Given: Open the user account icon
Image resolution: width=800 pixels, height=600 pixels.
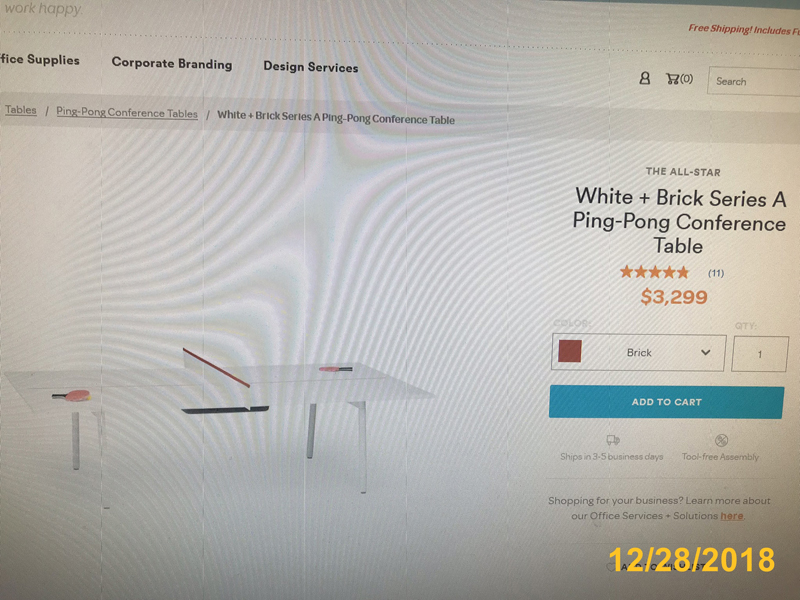Looking at the screenshot, I should point(644,78).
